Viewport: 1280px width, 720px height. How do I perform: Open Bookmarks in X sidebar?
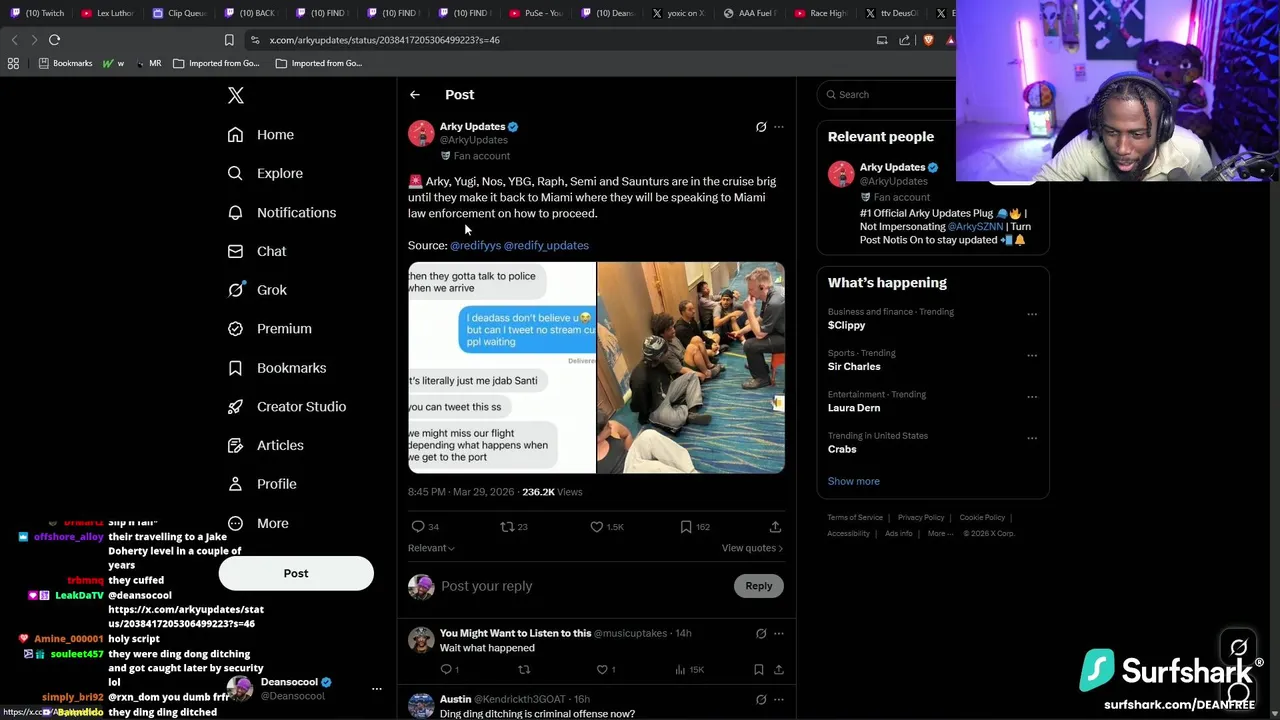coord(276,368)
